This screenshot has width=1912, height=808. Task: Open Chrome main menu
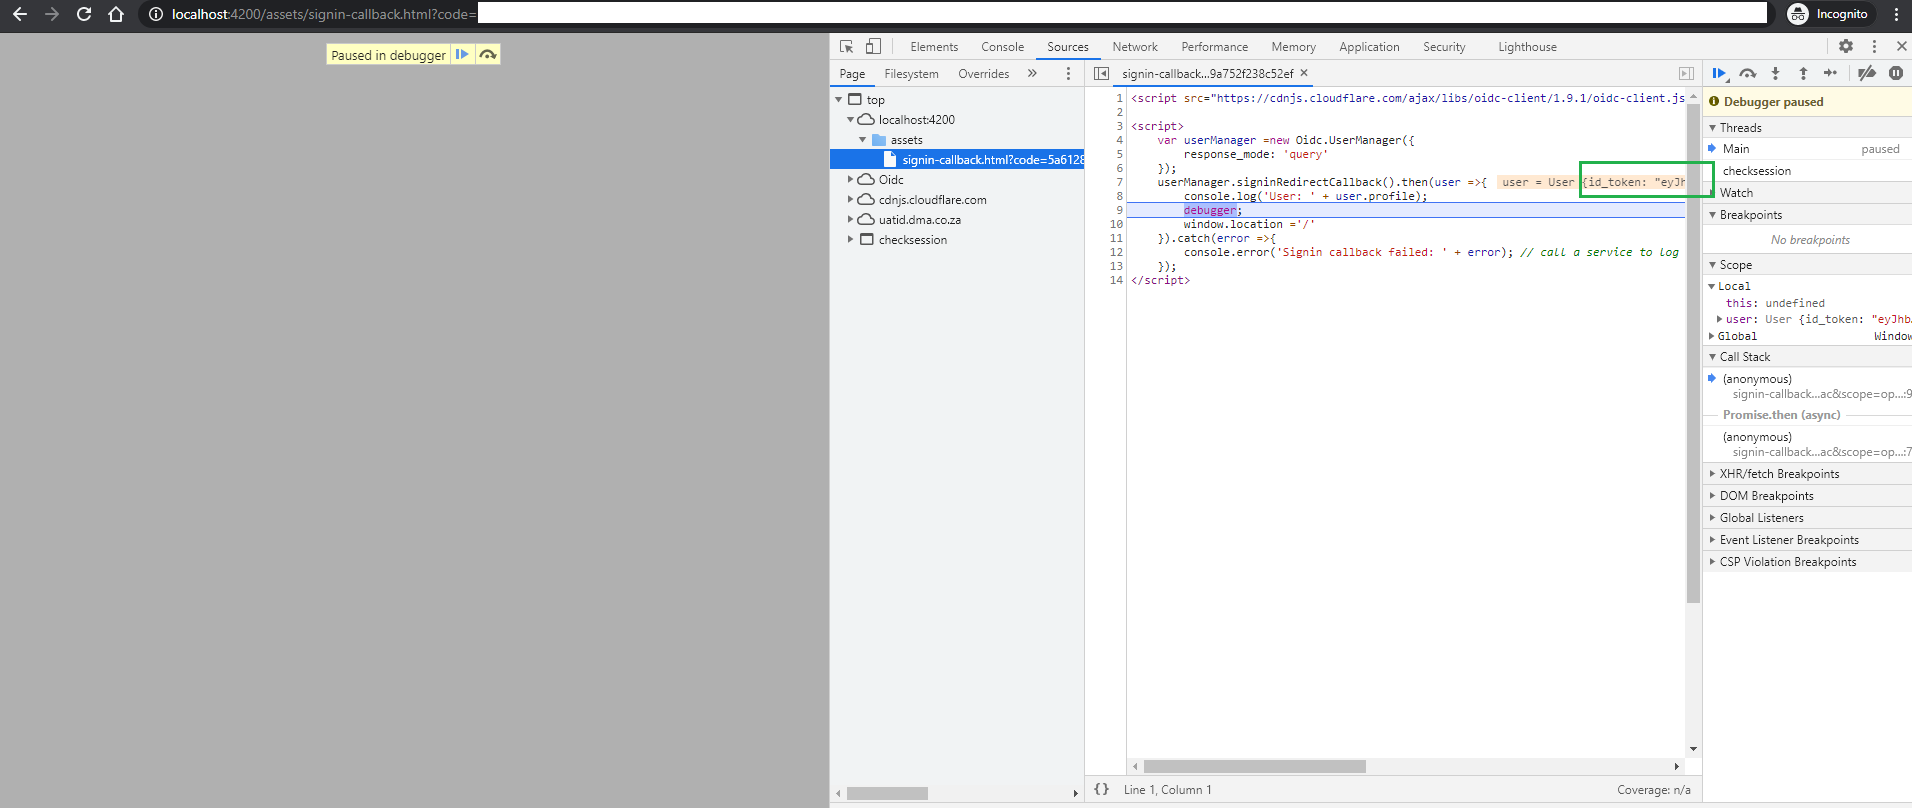point(1896,14)
